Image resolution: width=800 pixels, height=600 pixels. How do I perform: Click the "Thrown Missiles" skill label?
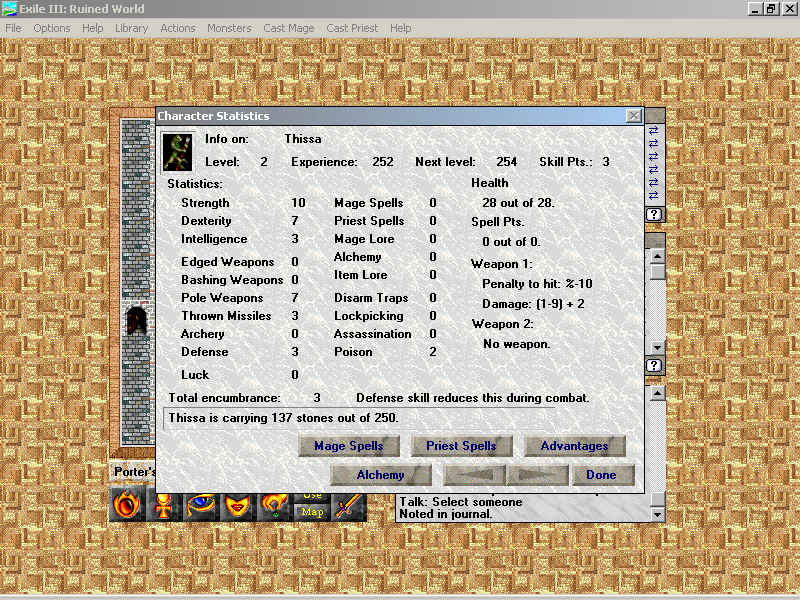tap(226, 316)
